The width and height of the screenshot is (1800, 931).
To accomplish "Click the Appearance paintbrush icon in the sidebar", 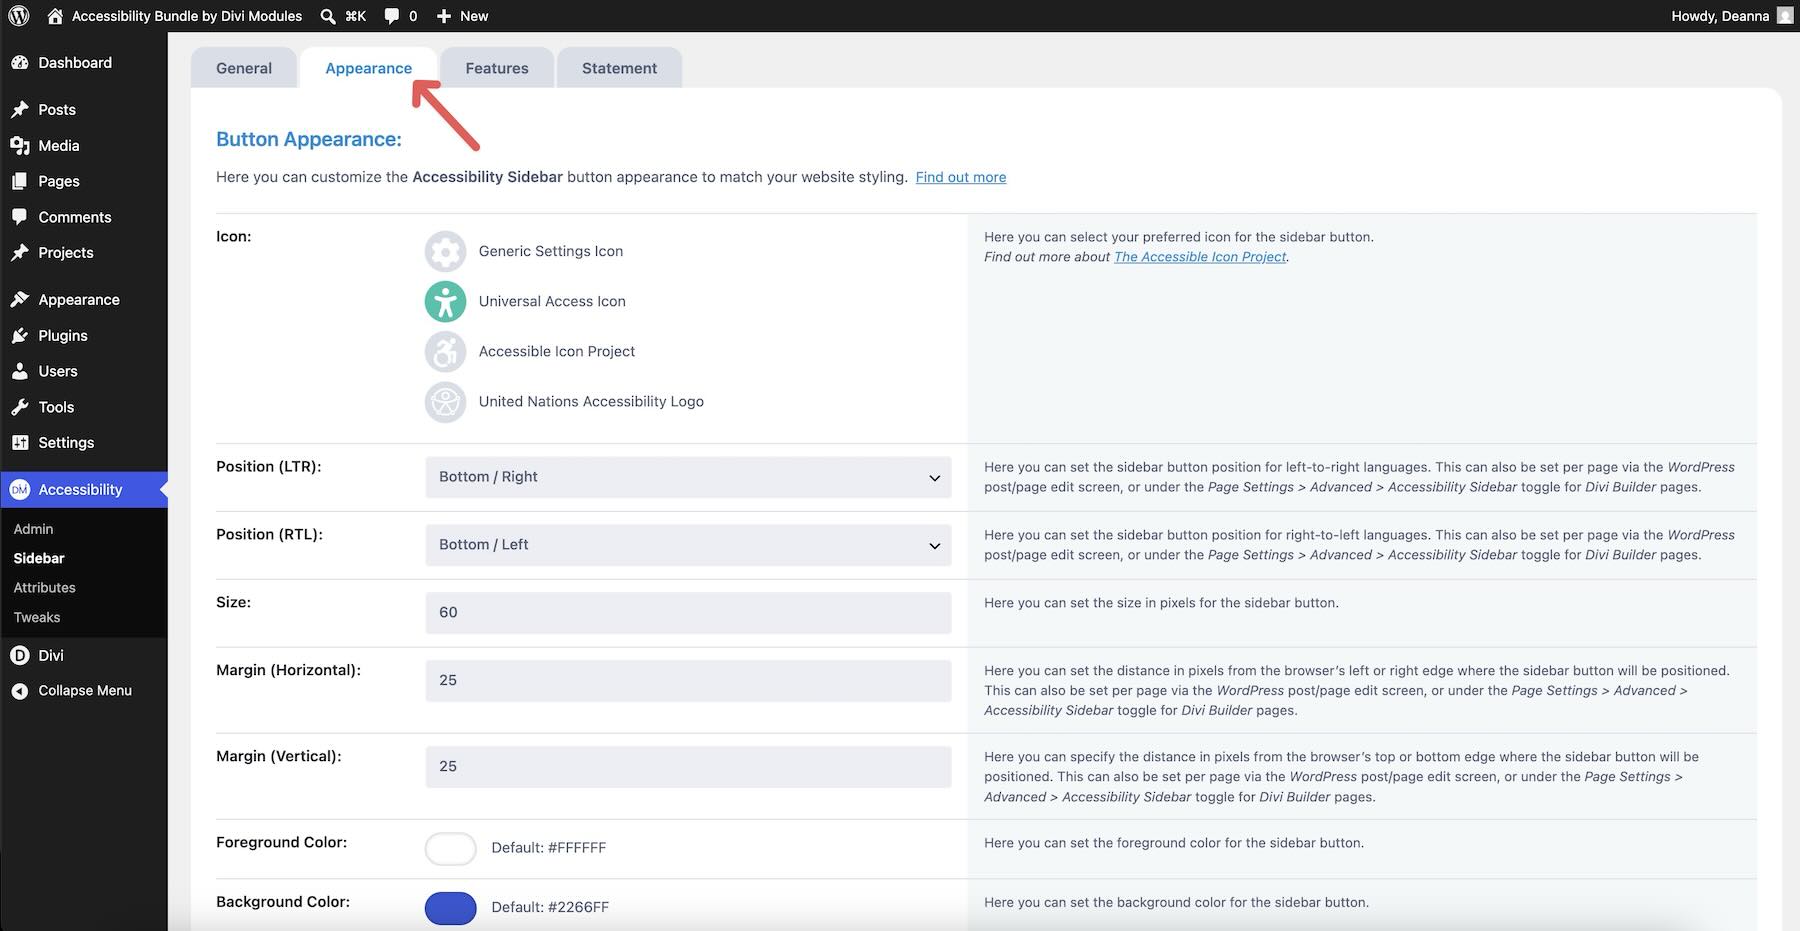I will pyautogui.click(x=20, y=299).
